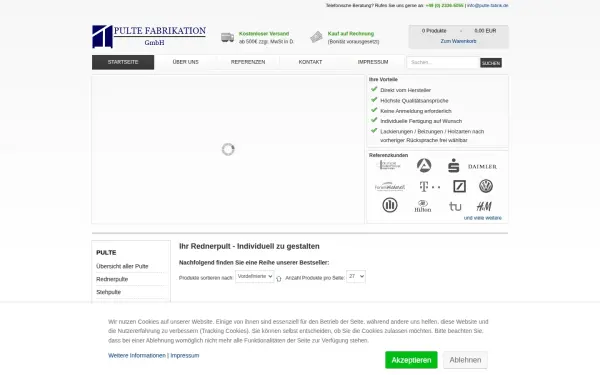Click the small refresh icon beside sort dropdown
Image resolution: width=600 pixels, height=375 pixels.
pos(279,279)
